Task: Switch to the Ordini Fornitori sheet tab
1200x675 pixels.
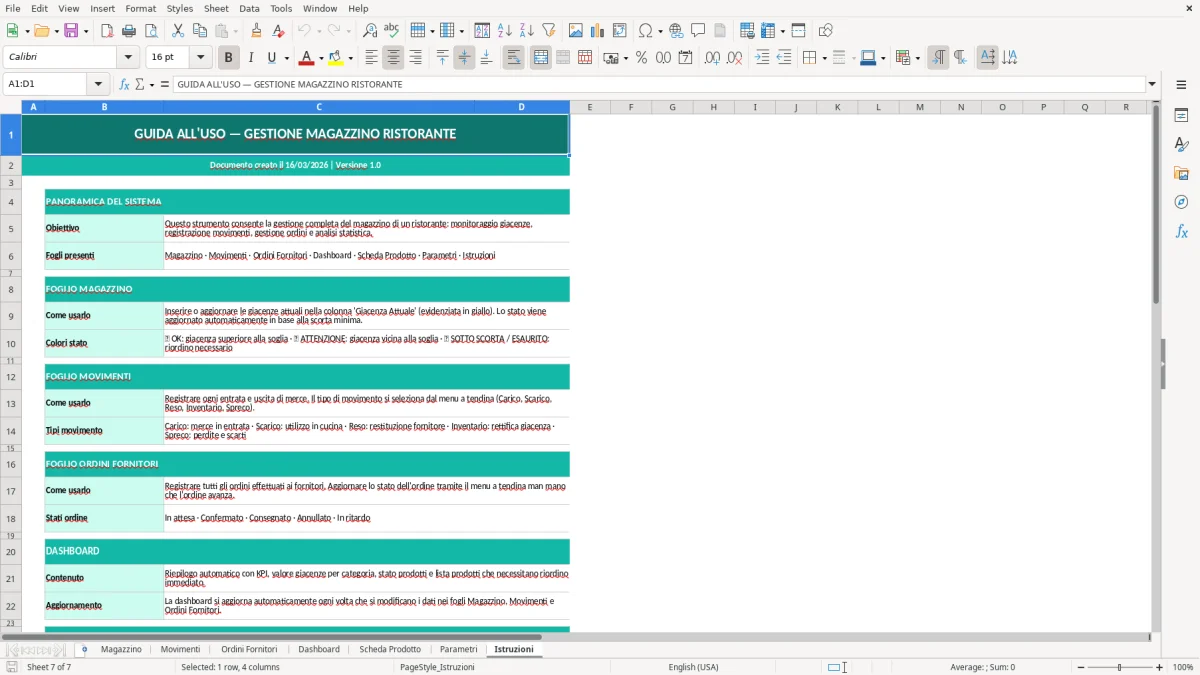Action: pyautogui.click(x=249, y=649)
